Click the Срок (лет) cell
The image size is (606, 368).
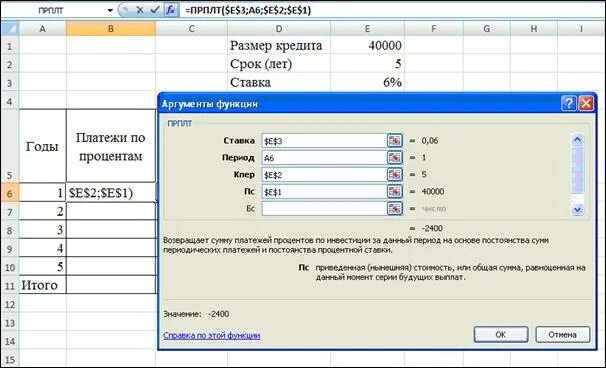tap(279, 64)
